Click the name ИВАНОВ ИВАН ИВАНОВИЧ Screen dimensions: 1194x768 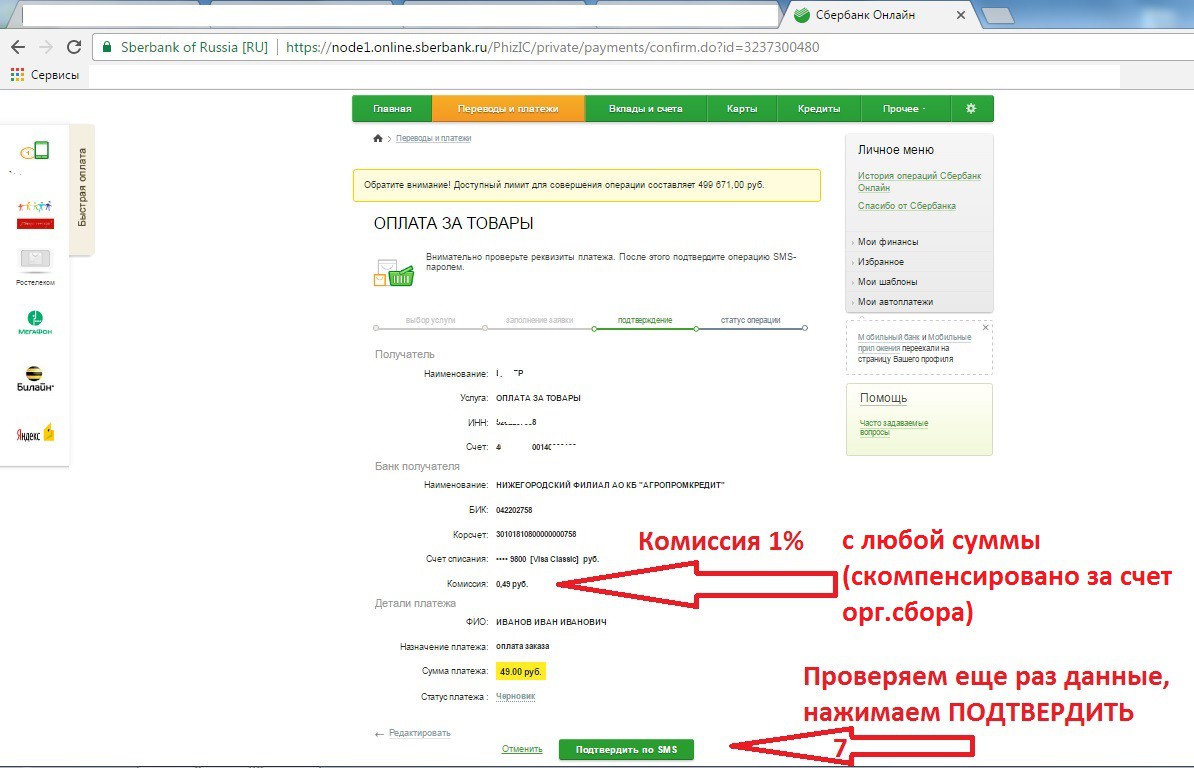[x=551, y=622]
